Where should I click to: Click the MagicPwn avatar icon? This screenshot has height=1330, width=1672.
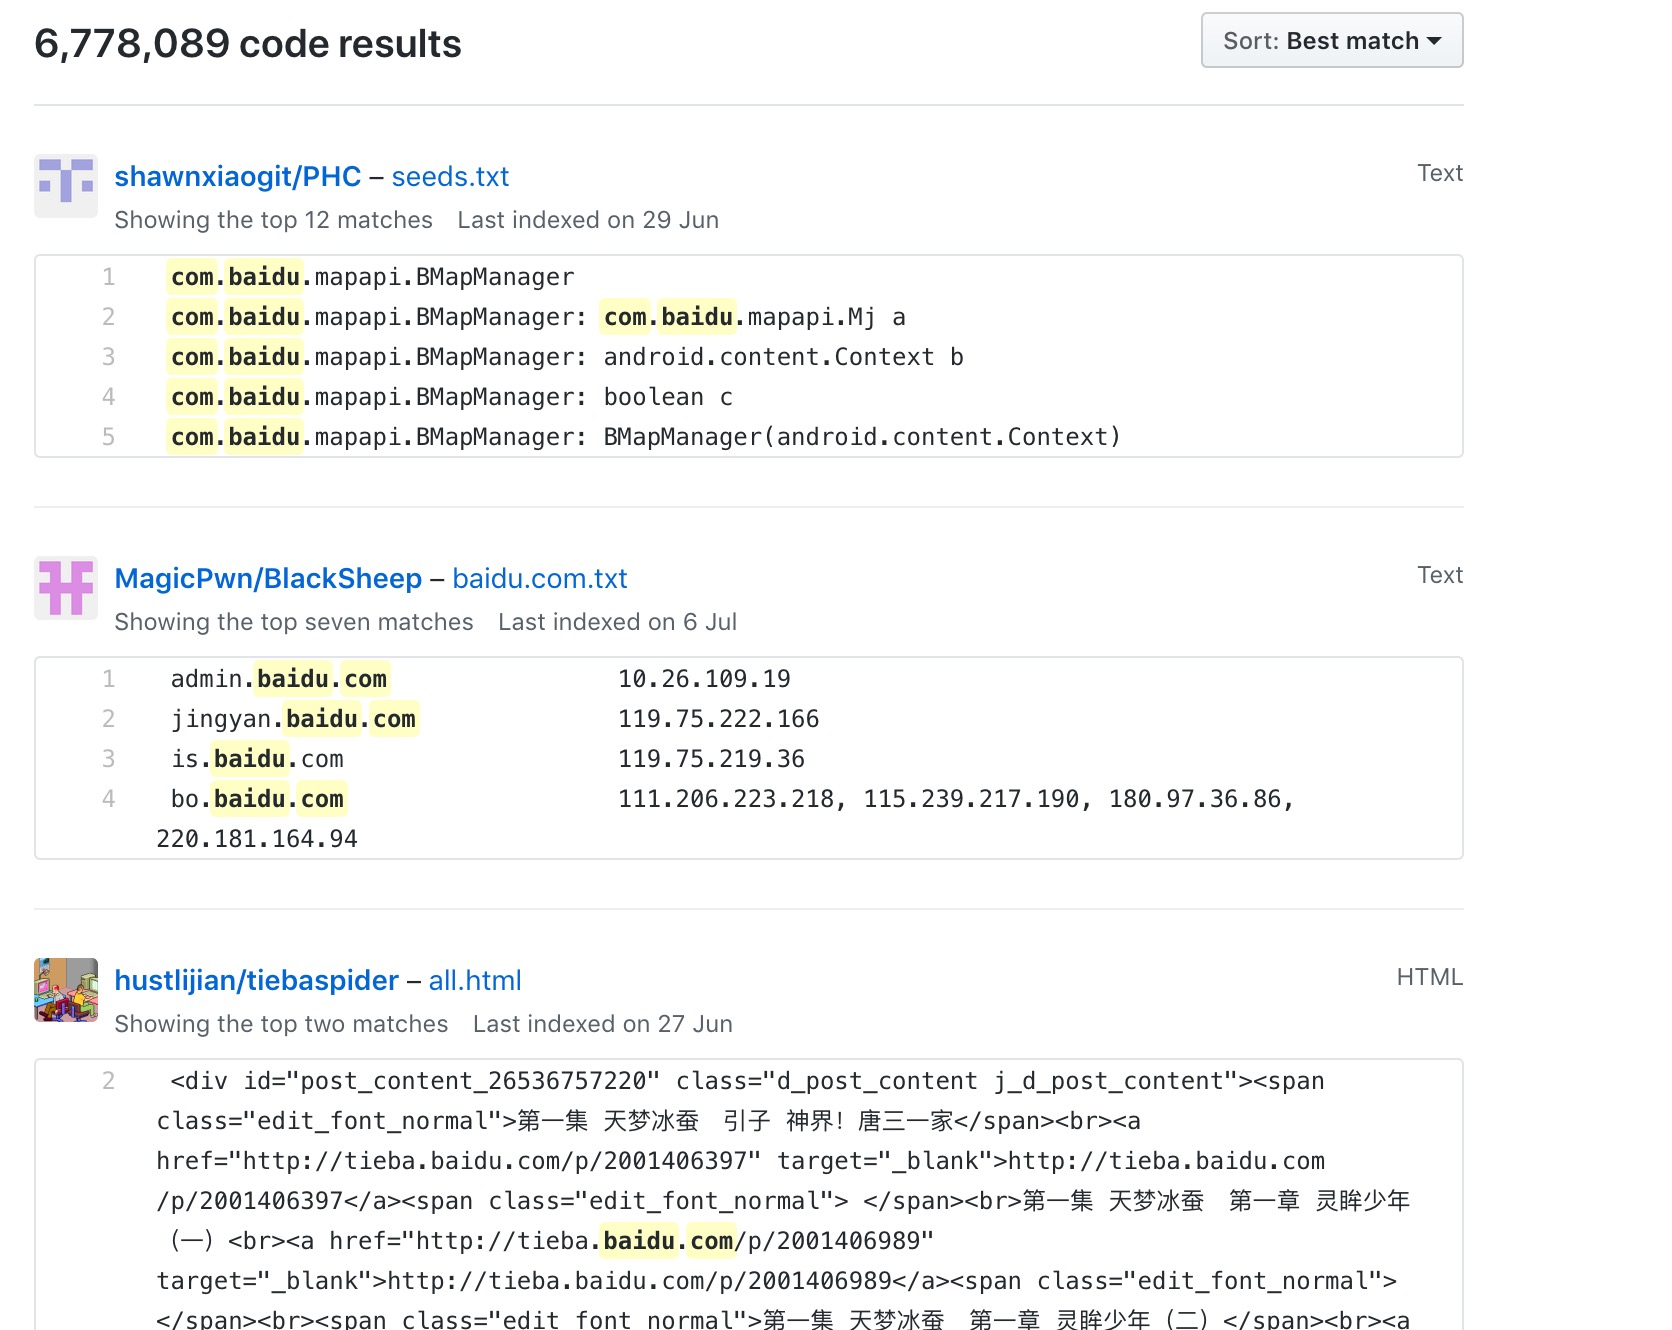pos(66,588)
